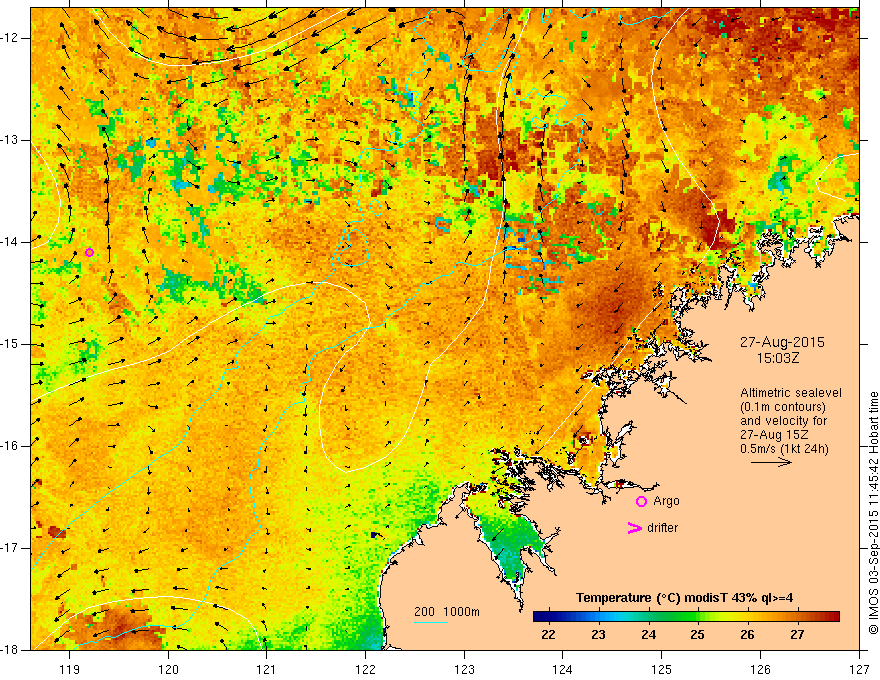Click the longitude axis label '123'
This screenshot has height=680, width=880.
464,669
